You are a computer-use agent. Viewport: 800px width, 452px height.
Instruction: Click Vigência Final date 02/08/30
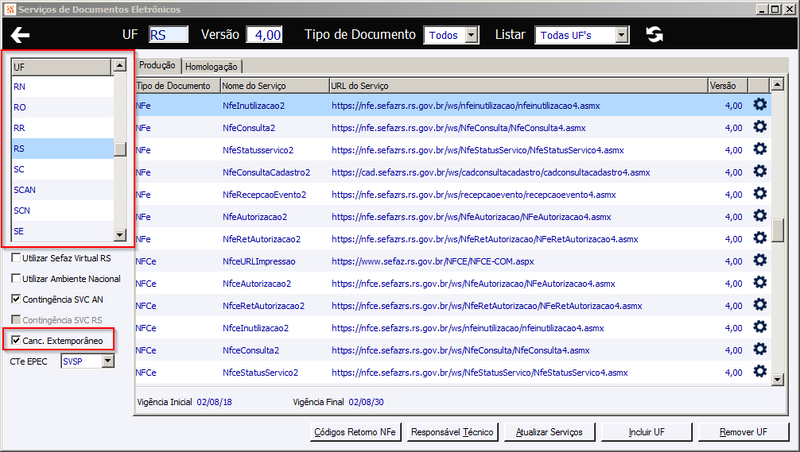point(366,402)
